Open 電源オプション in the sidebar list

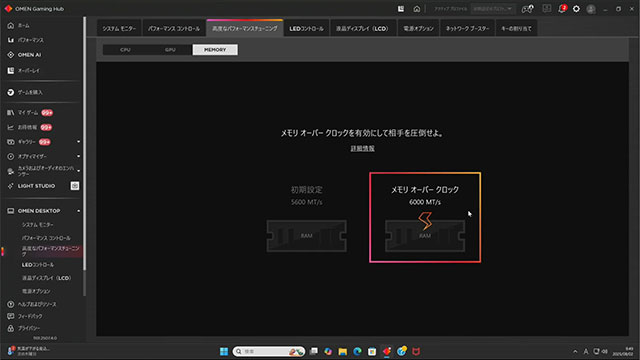tap(36, 291)
